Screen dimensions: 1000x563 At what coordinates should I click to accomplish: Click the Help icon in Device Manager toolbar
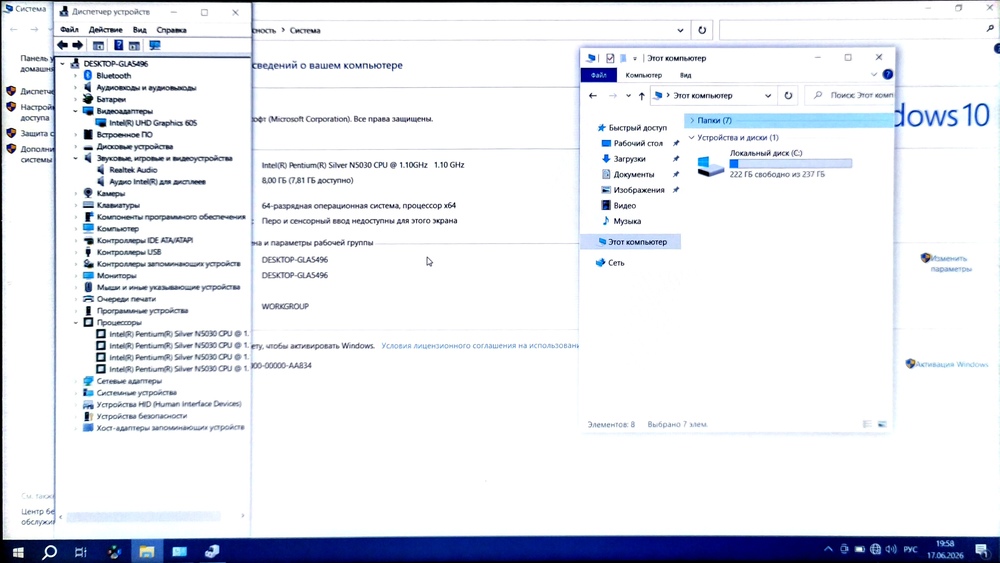(x=118, y=45)
